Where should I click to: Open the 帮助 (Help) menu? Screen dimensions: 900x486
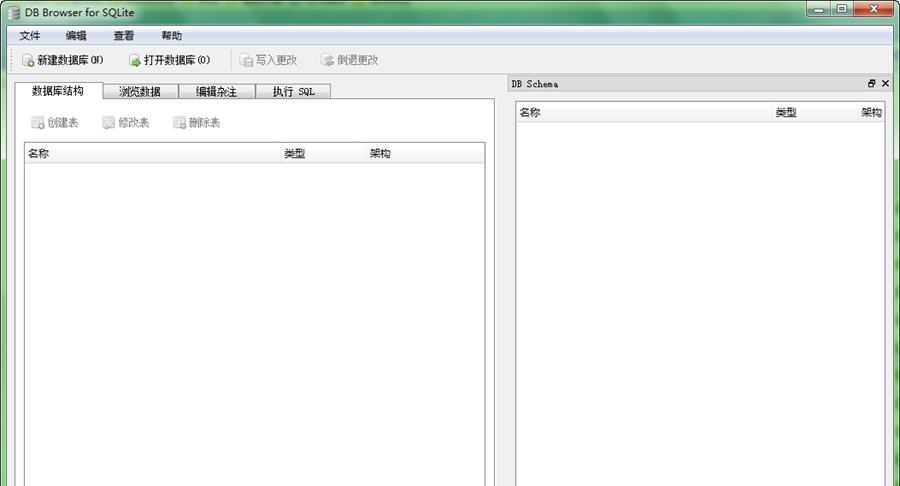click(x=171, y=36)
